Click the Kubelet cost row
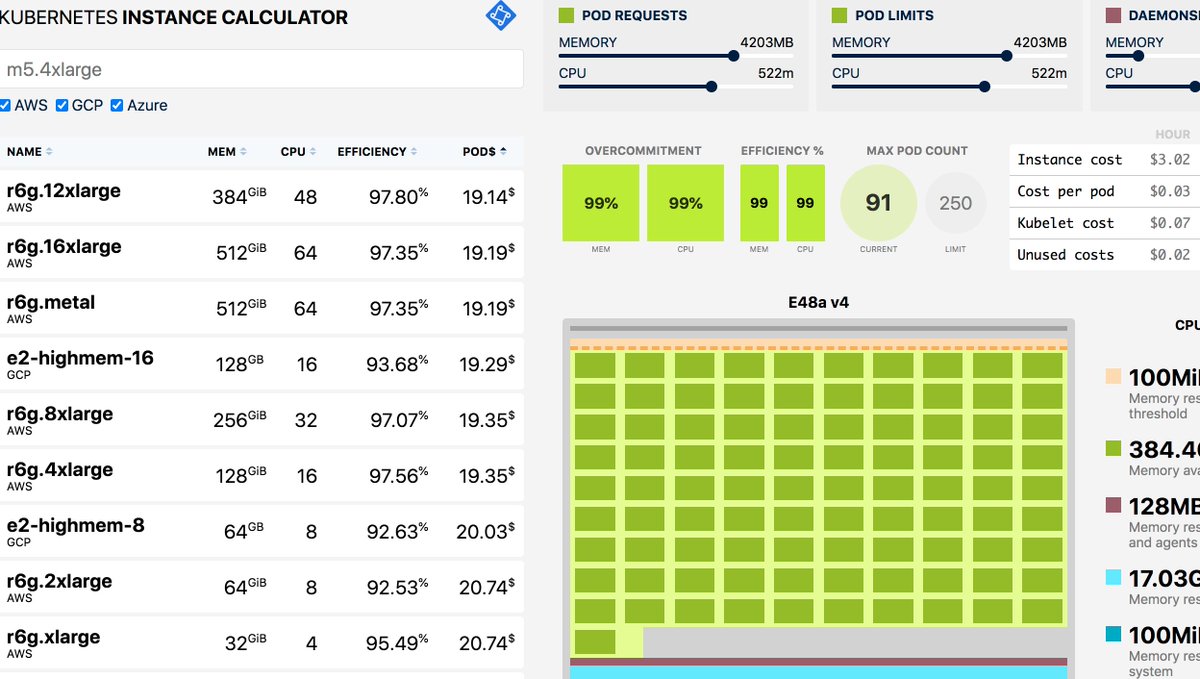 (1105, 223)
